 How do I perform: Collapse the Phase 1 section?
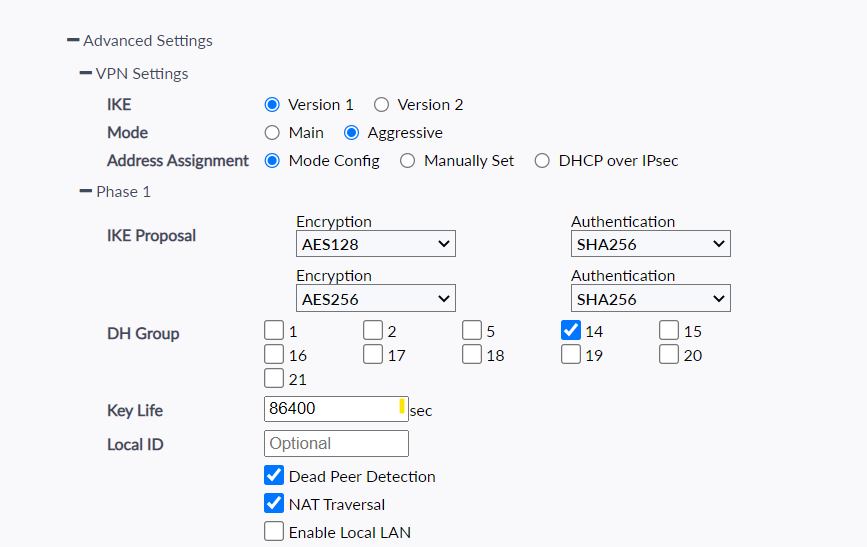[x=86, y=191]
